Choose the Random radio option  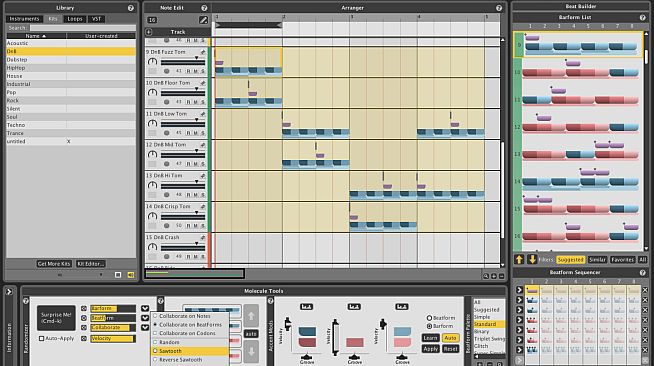[155, 342]
